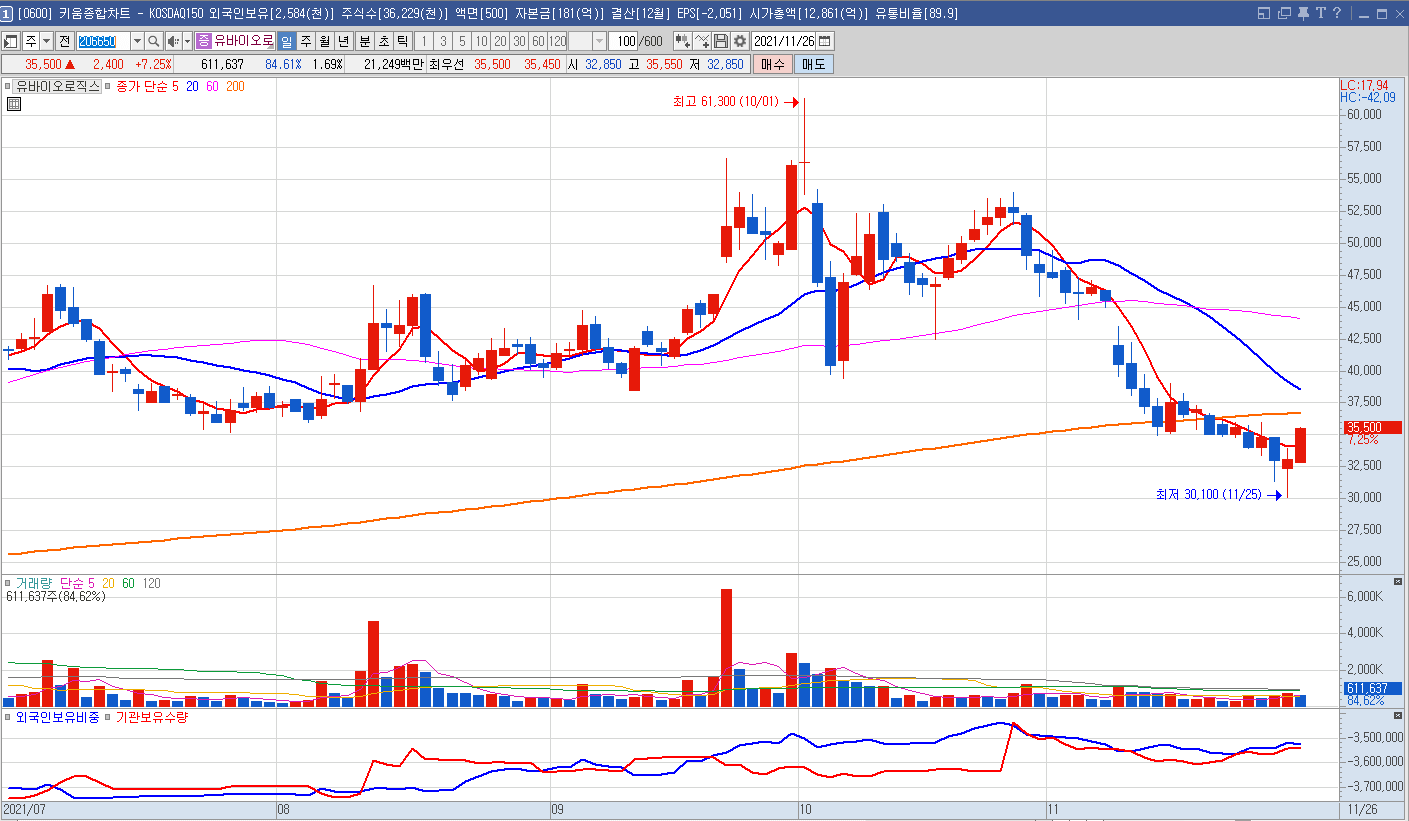Select the tick 틱 period button
Viewport: 1409px width, 821px height.
[x=403, y=41]
